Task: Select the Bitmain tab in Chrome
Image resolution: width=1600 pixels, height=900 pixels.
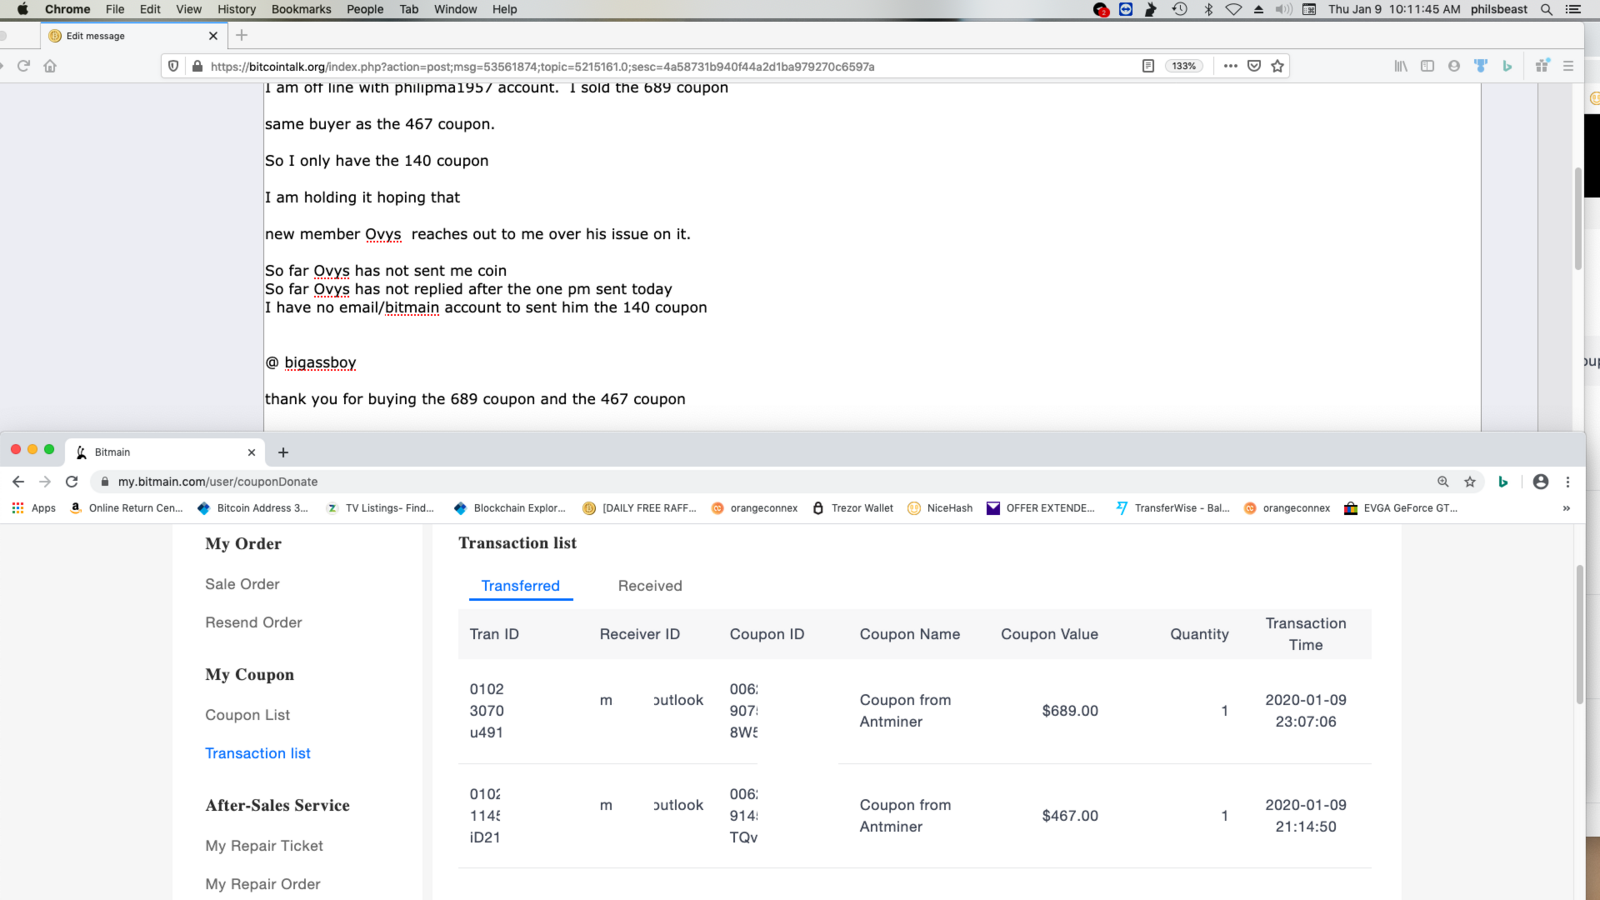Action: [x=165, y=452]
